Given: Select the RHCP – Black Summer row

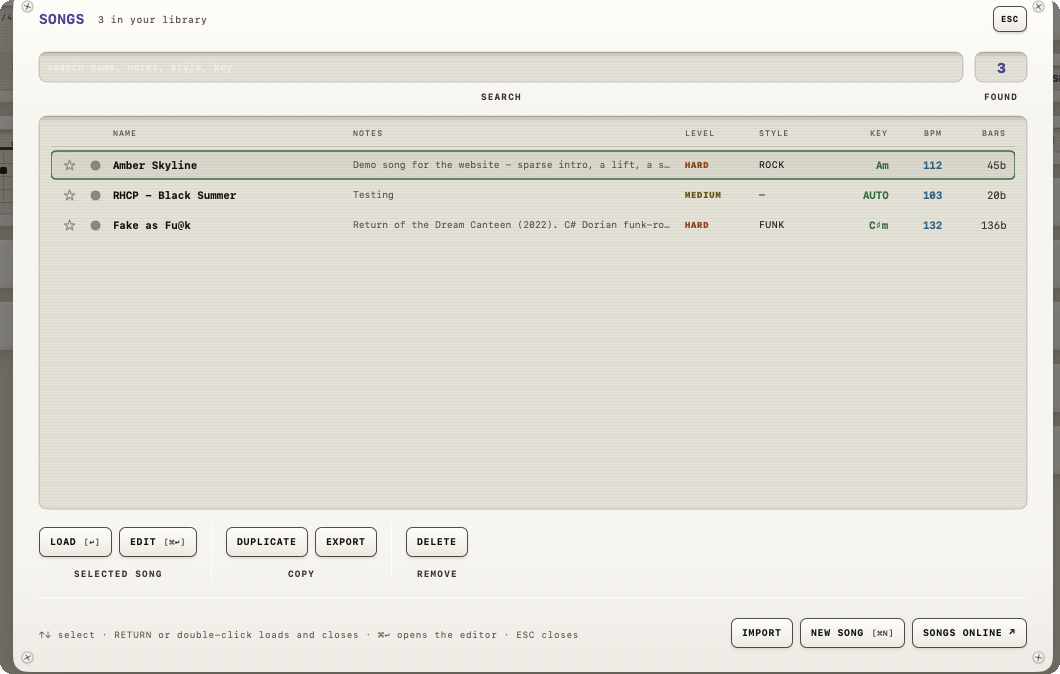Looking at the screenshot, I should pos(533,195).
